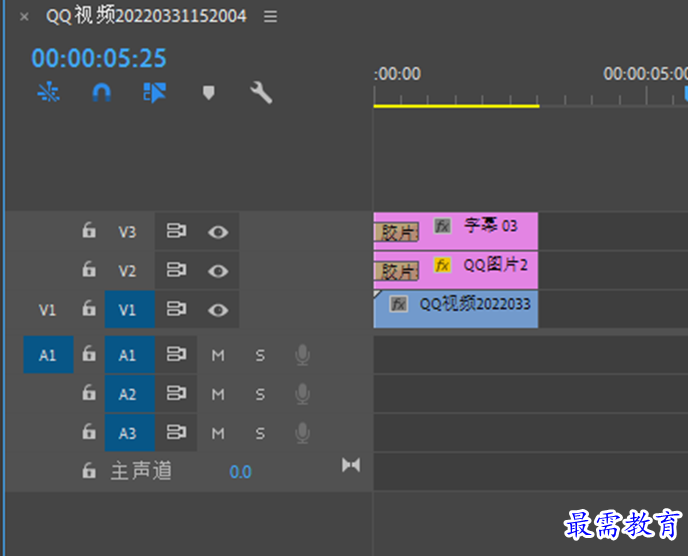This screenshot has width=688, height=556.
Task: Toggle sync lock on A3 track
Action: [176, 433]
